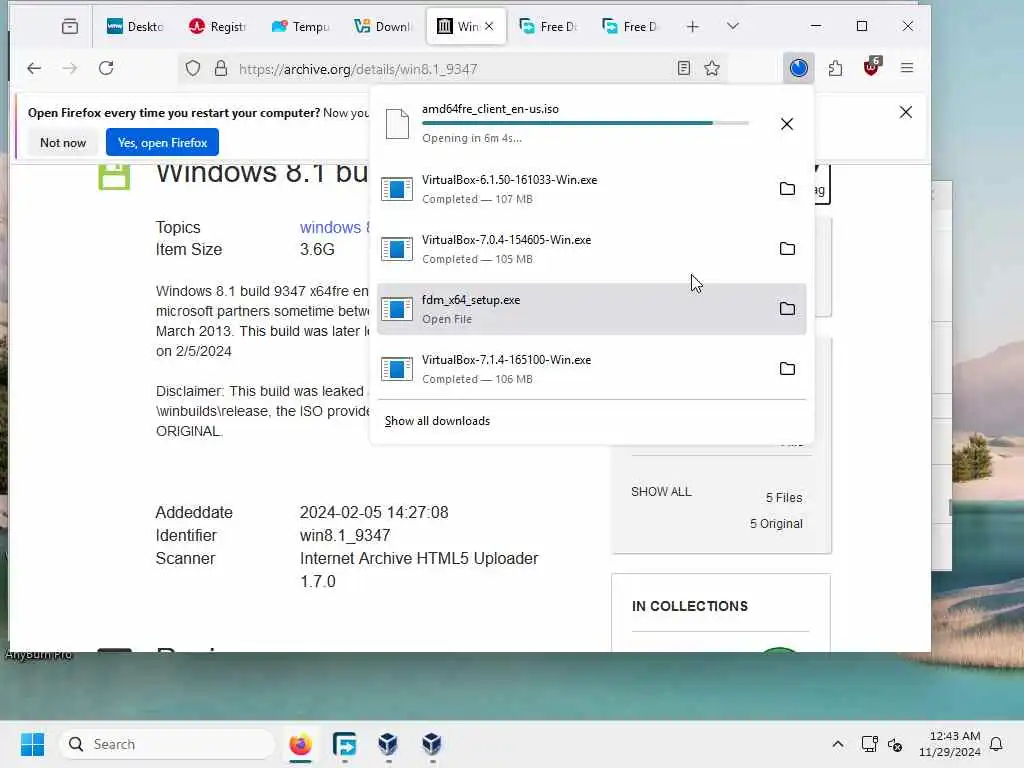The image size is (1024, 768).
Task: Go back to the previous page
Action: (x=34, y=68)
